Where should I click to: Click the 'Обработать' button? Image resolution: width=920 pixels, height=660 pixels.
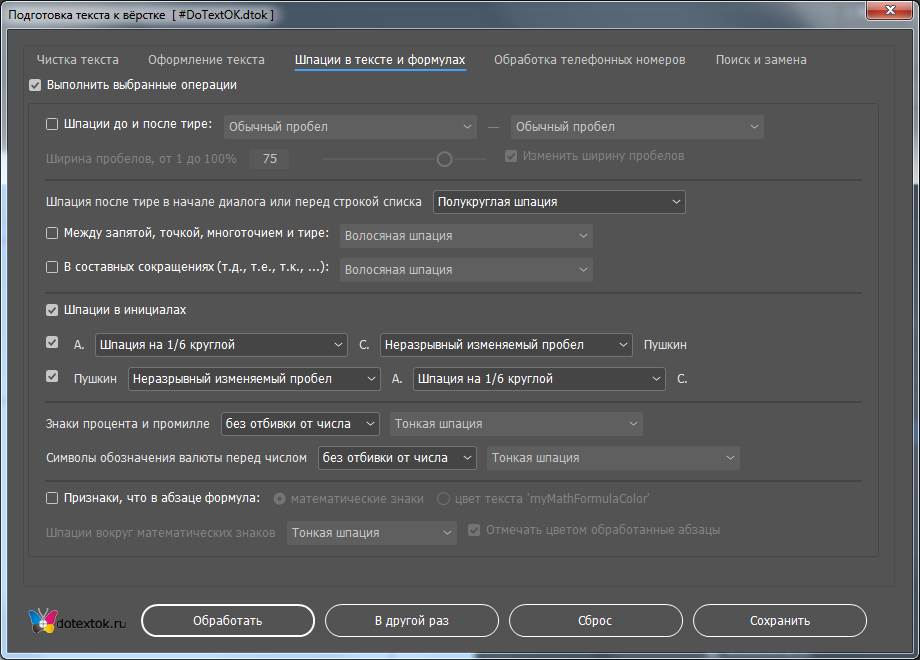coord(228,621)
